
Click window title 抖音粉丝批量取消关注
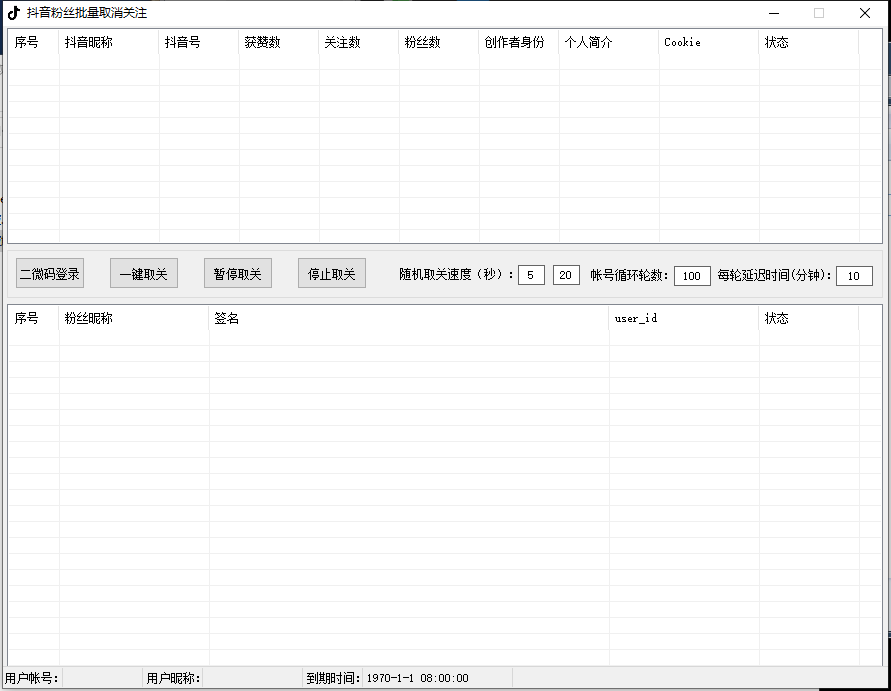[87, 13]
